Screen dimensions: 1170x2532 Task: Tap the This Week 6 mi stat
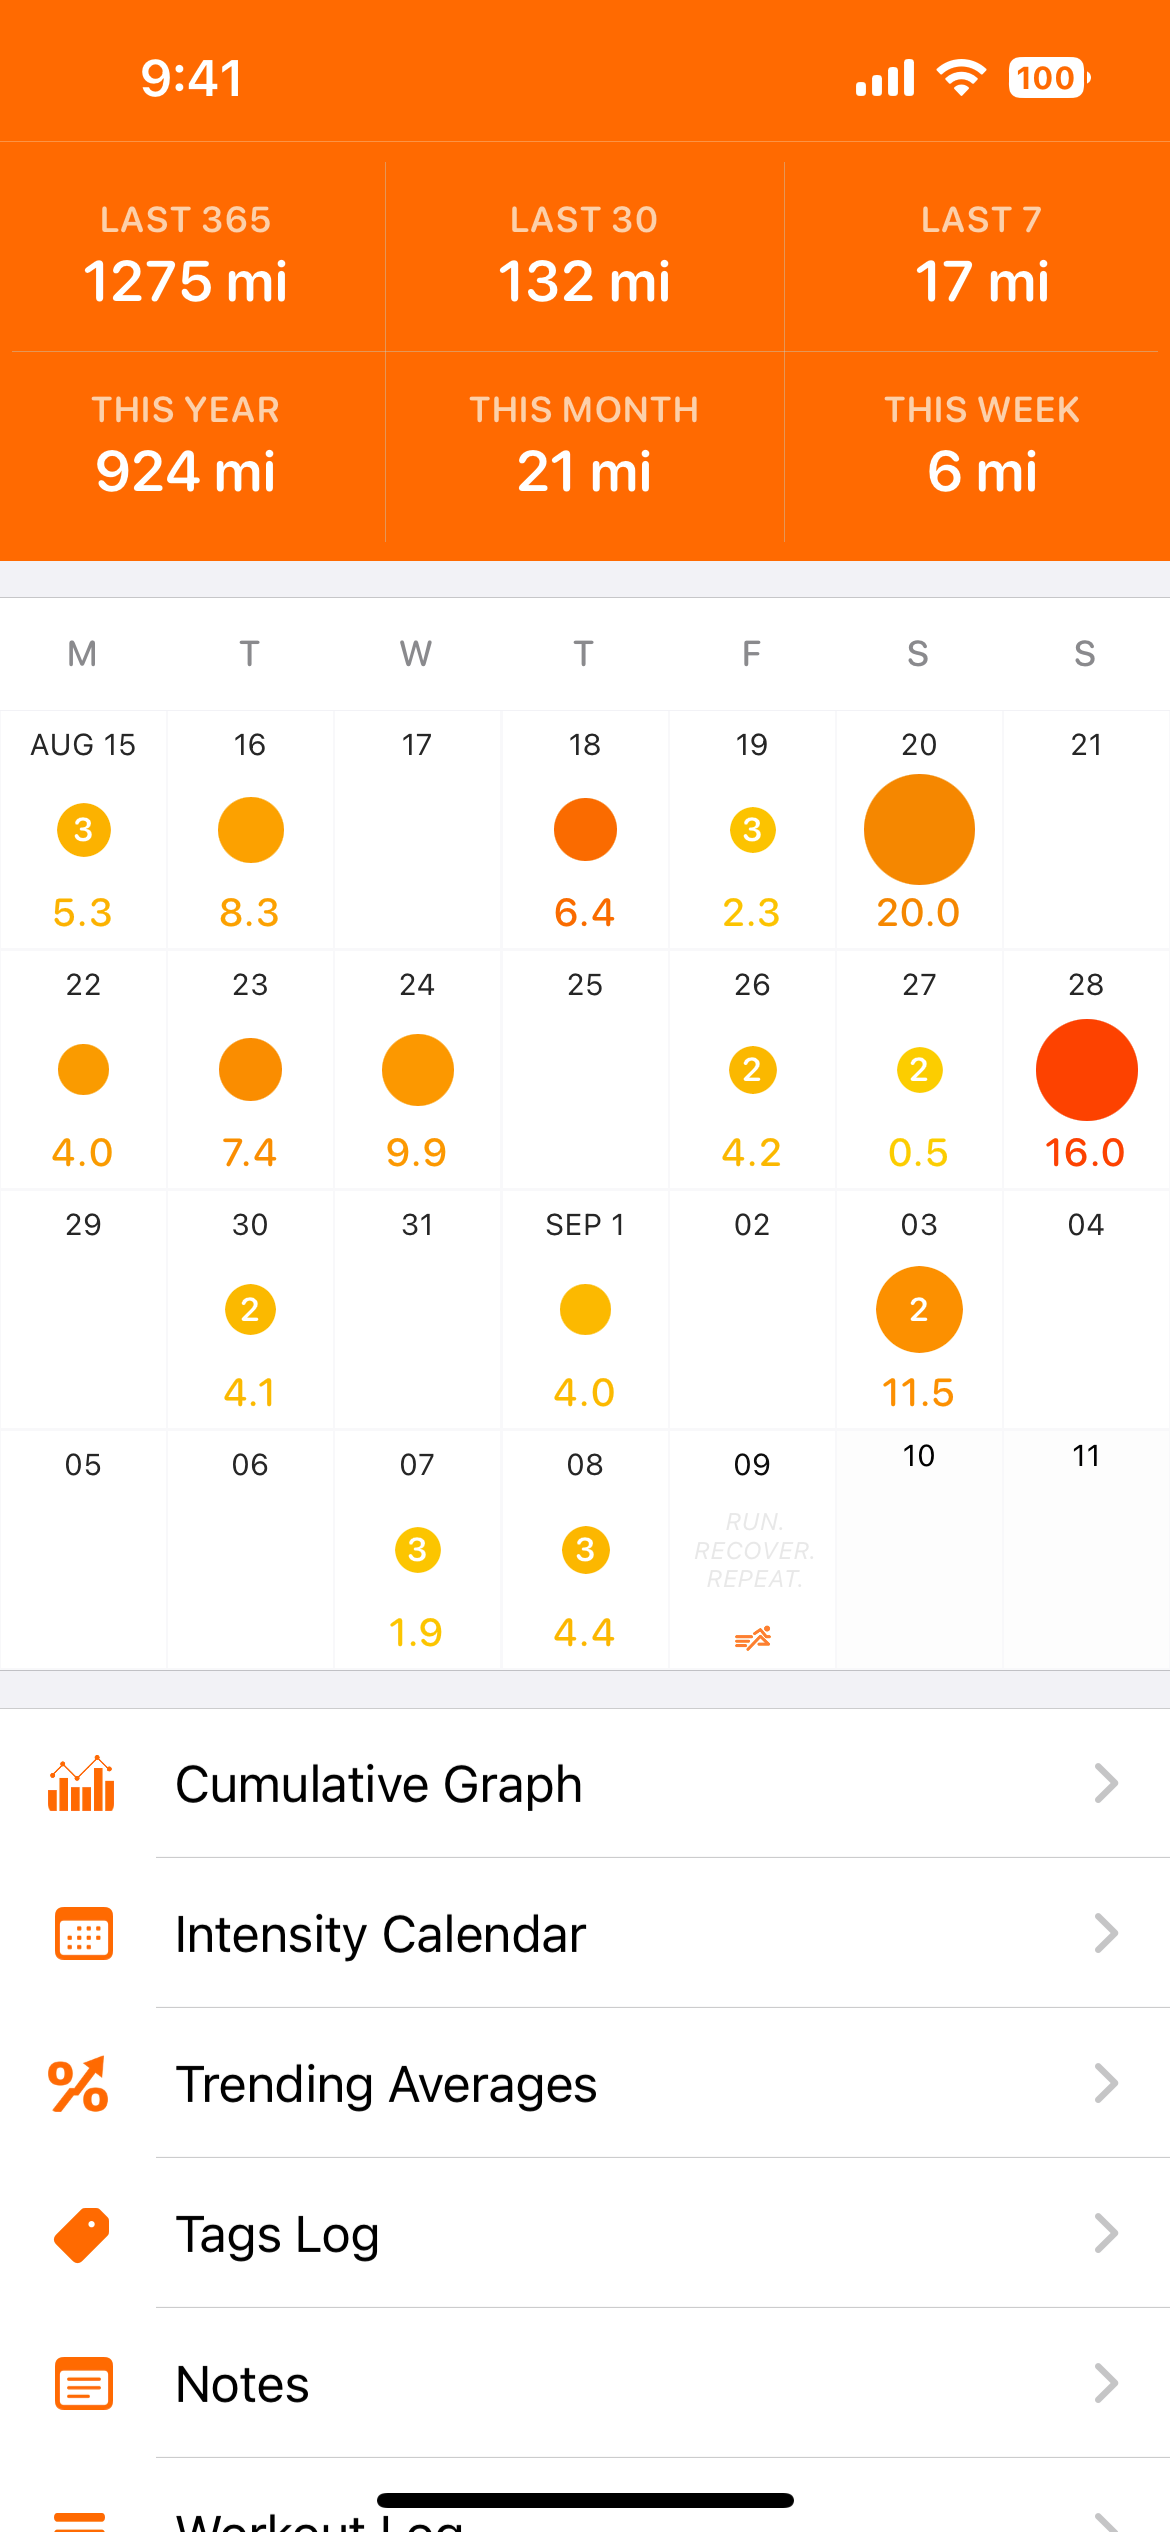click(x=982, y=446)
